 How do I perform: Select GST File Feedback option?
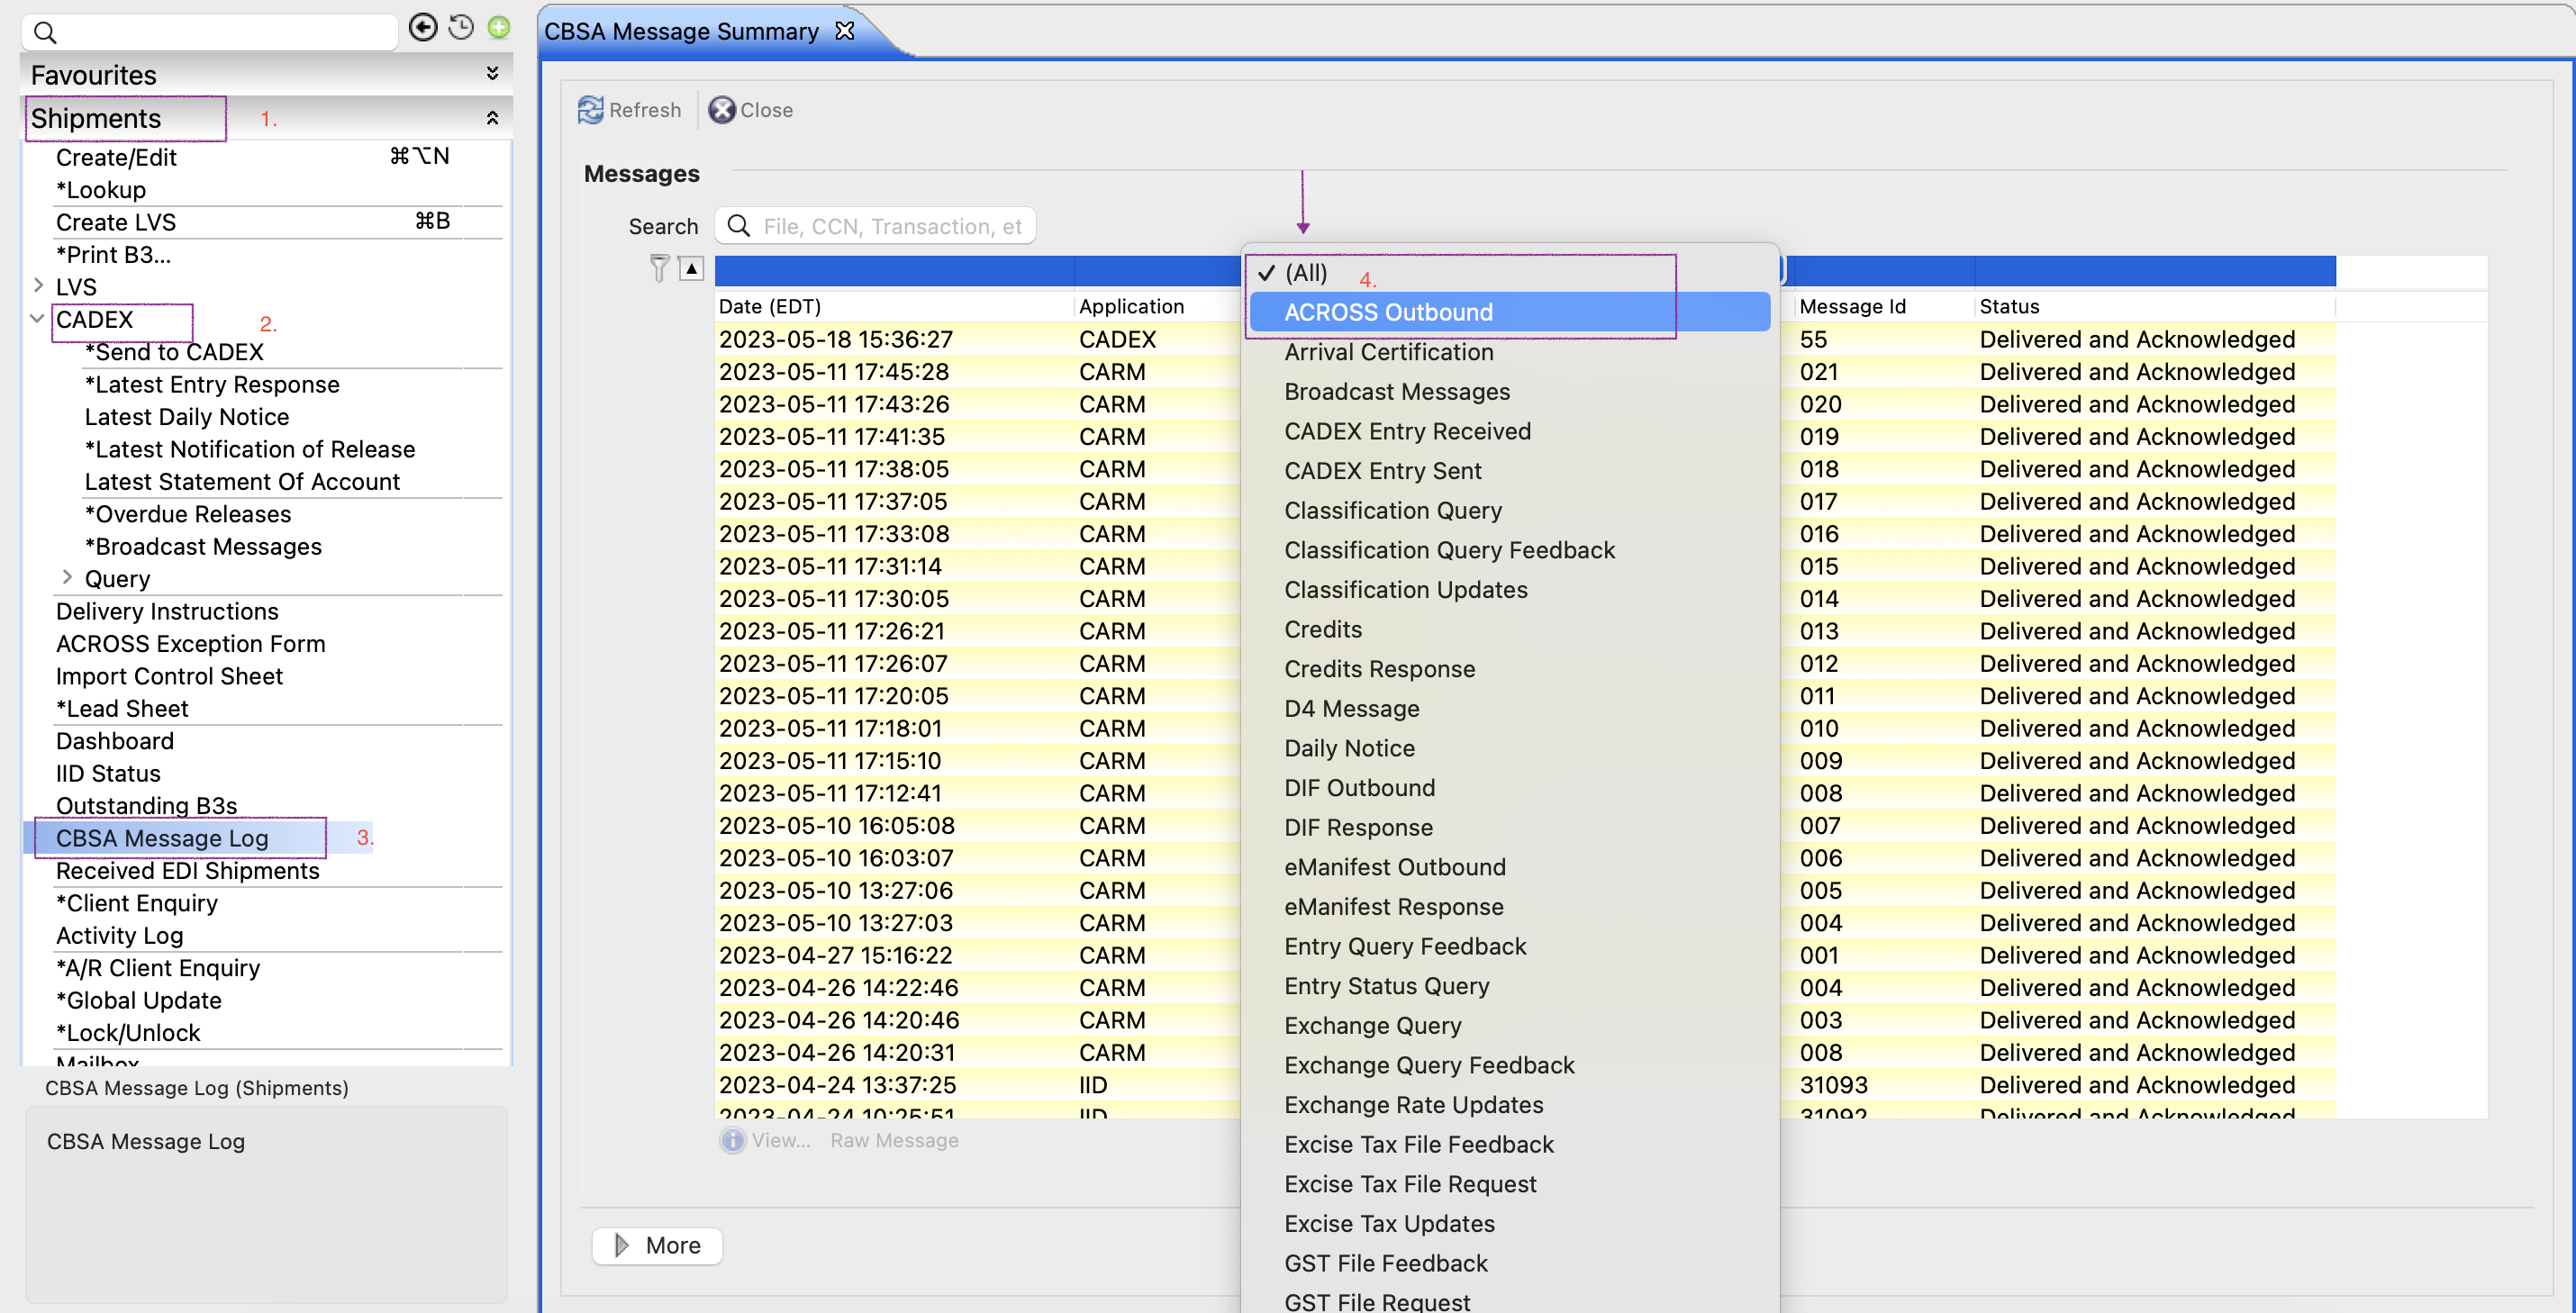(1385, 1263)
